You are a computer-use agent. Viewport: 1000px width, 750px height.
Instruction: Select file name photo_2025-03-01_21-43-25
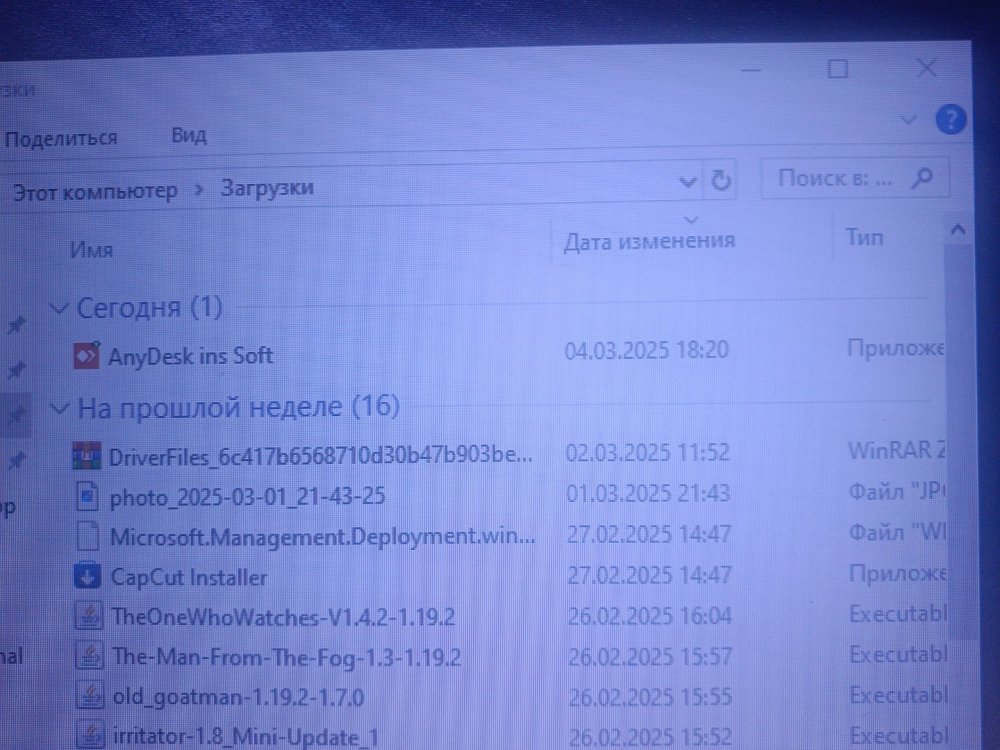[x=247, y=497]
